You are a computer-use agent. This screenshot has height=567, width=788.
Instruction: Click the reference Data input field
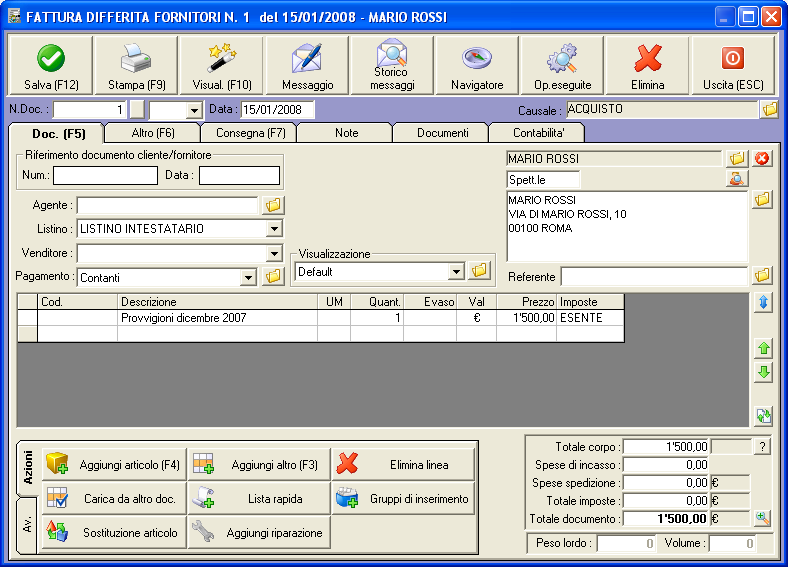pos(239,175)
